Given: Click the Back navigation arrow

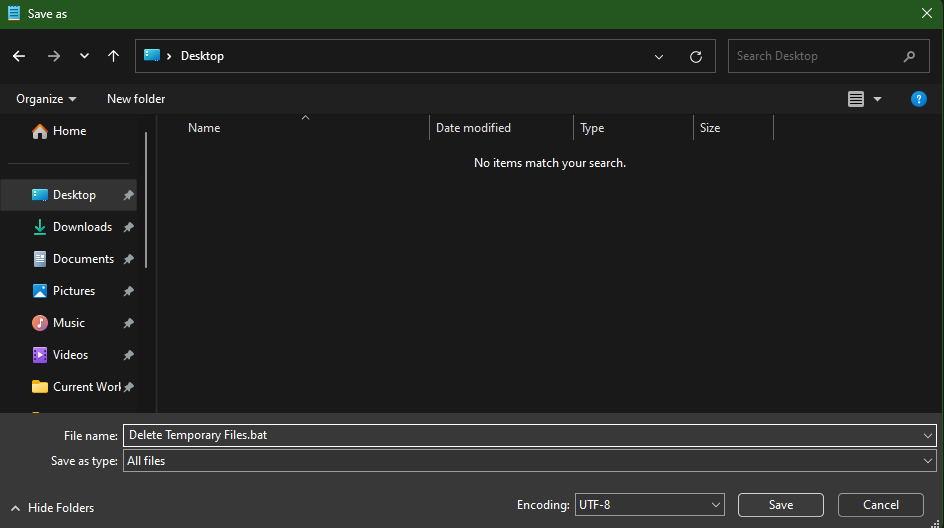Looking at the screenshot, I should pyautogui.click(x=19, y=56).
